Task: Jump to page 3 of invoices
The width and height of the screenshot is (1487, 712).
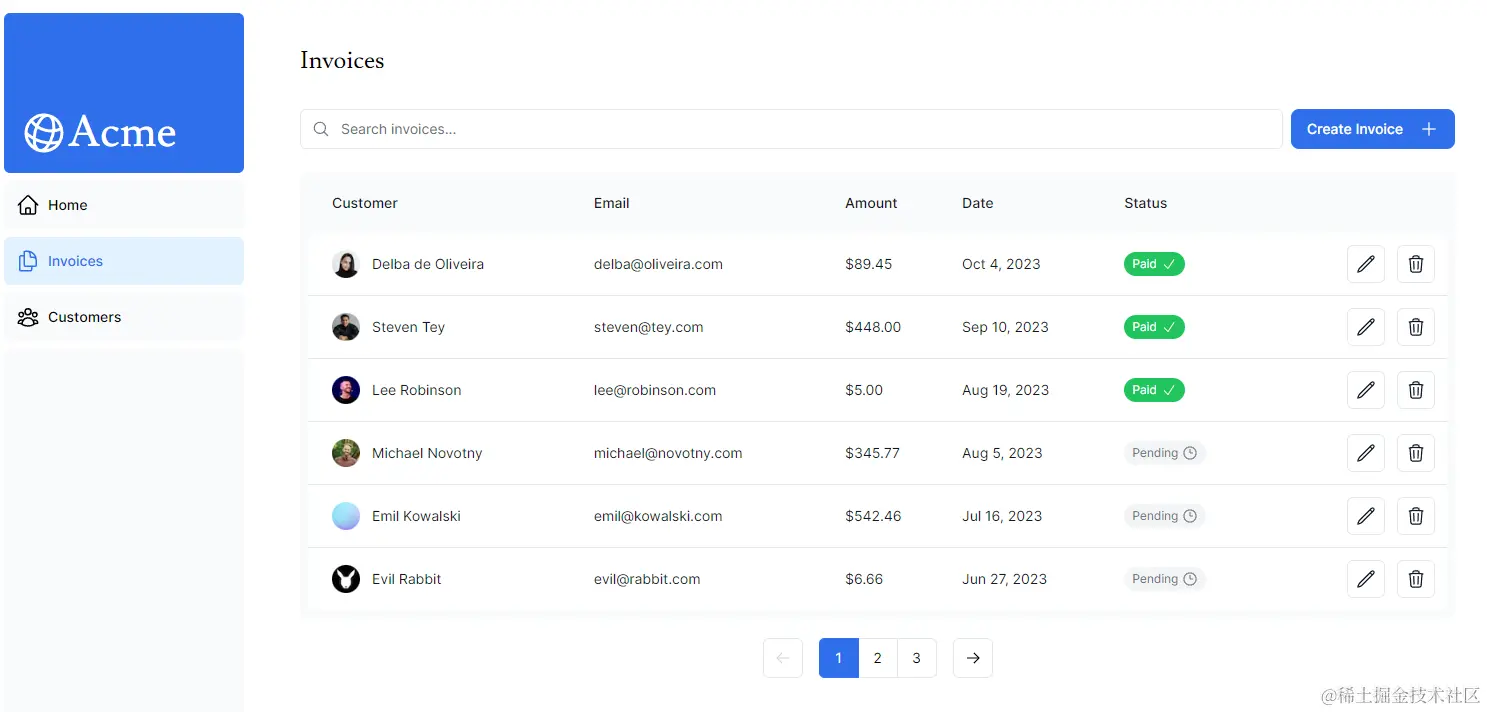Action: (916, 658)
